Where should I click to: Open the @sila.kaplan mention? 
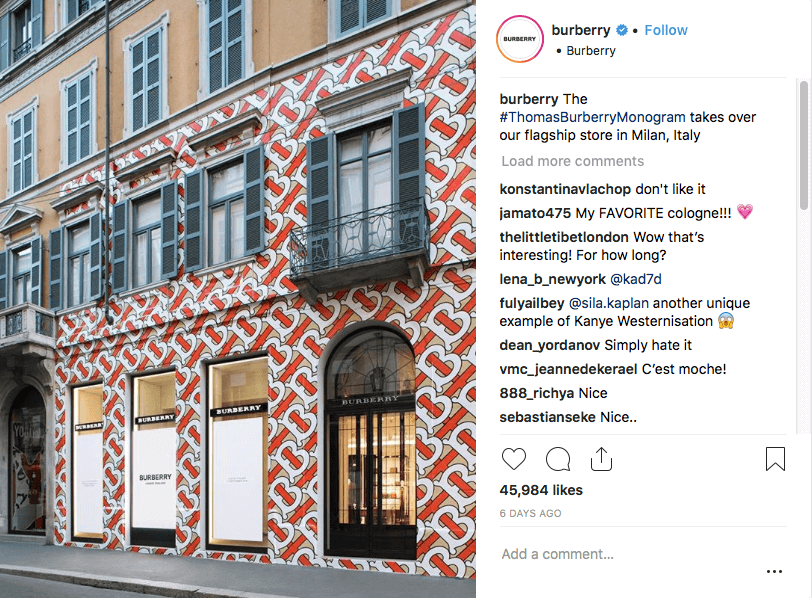608,303
